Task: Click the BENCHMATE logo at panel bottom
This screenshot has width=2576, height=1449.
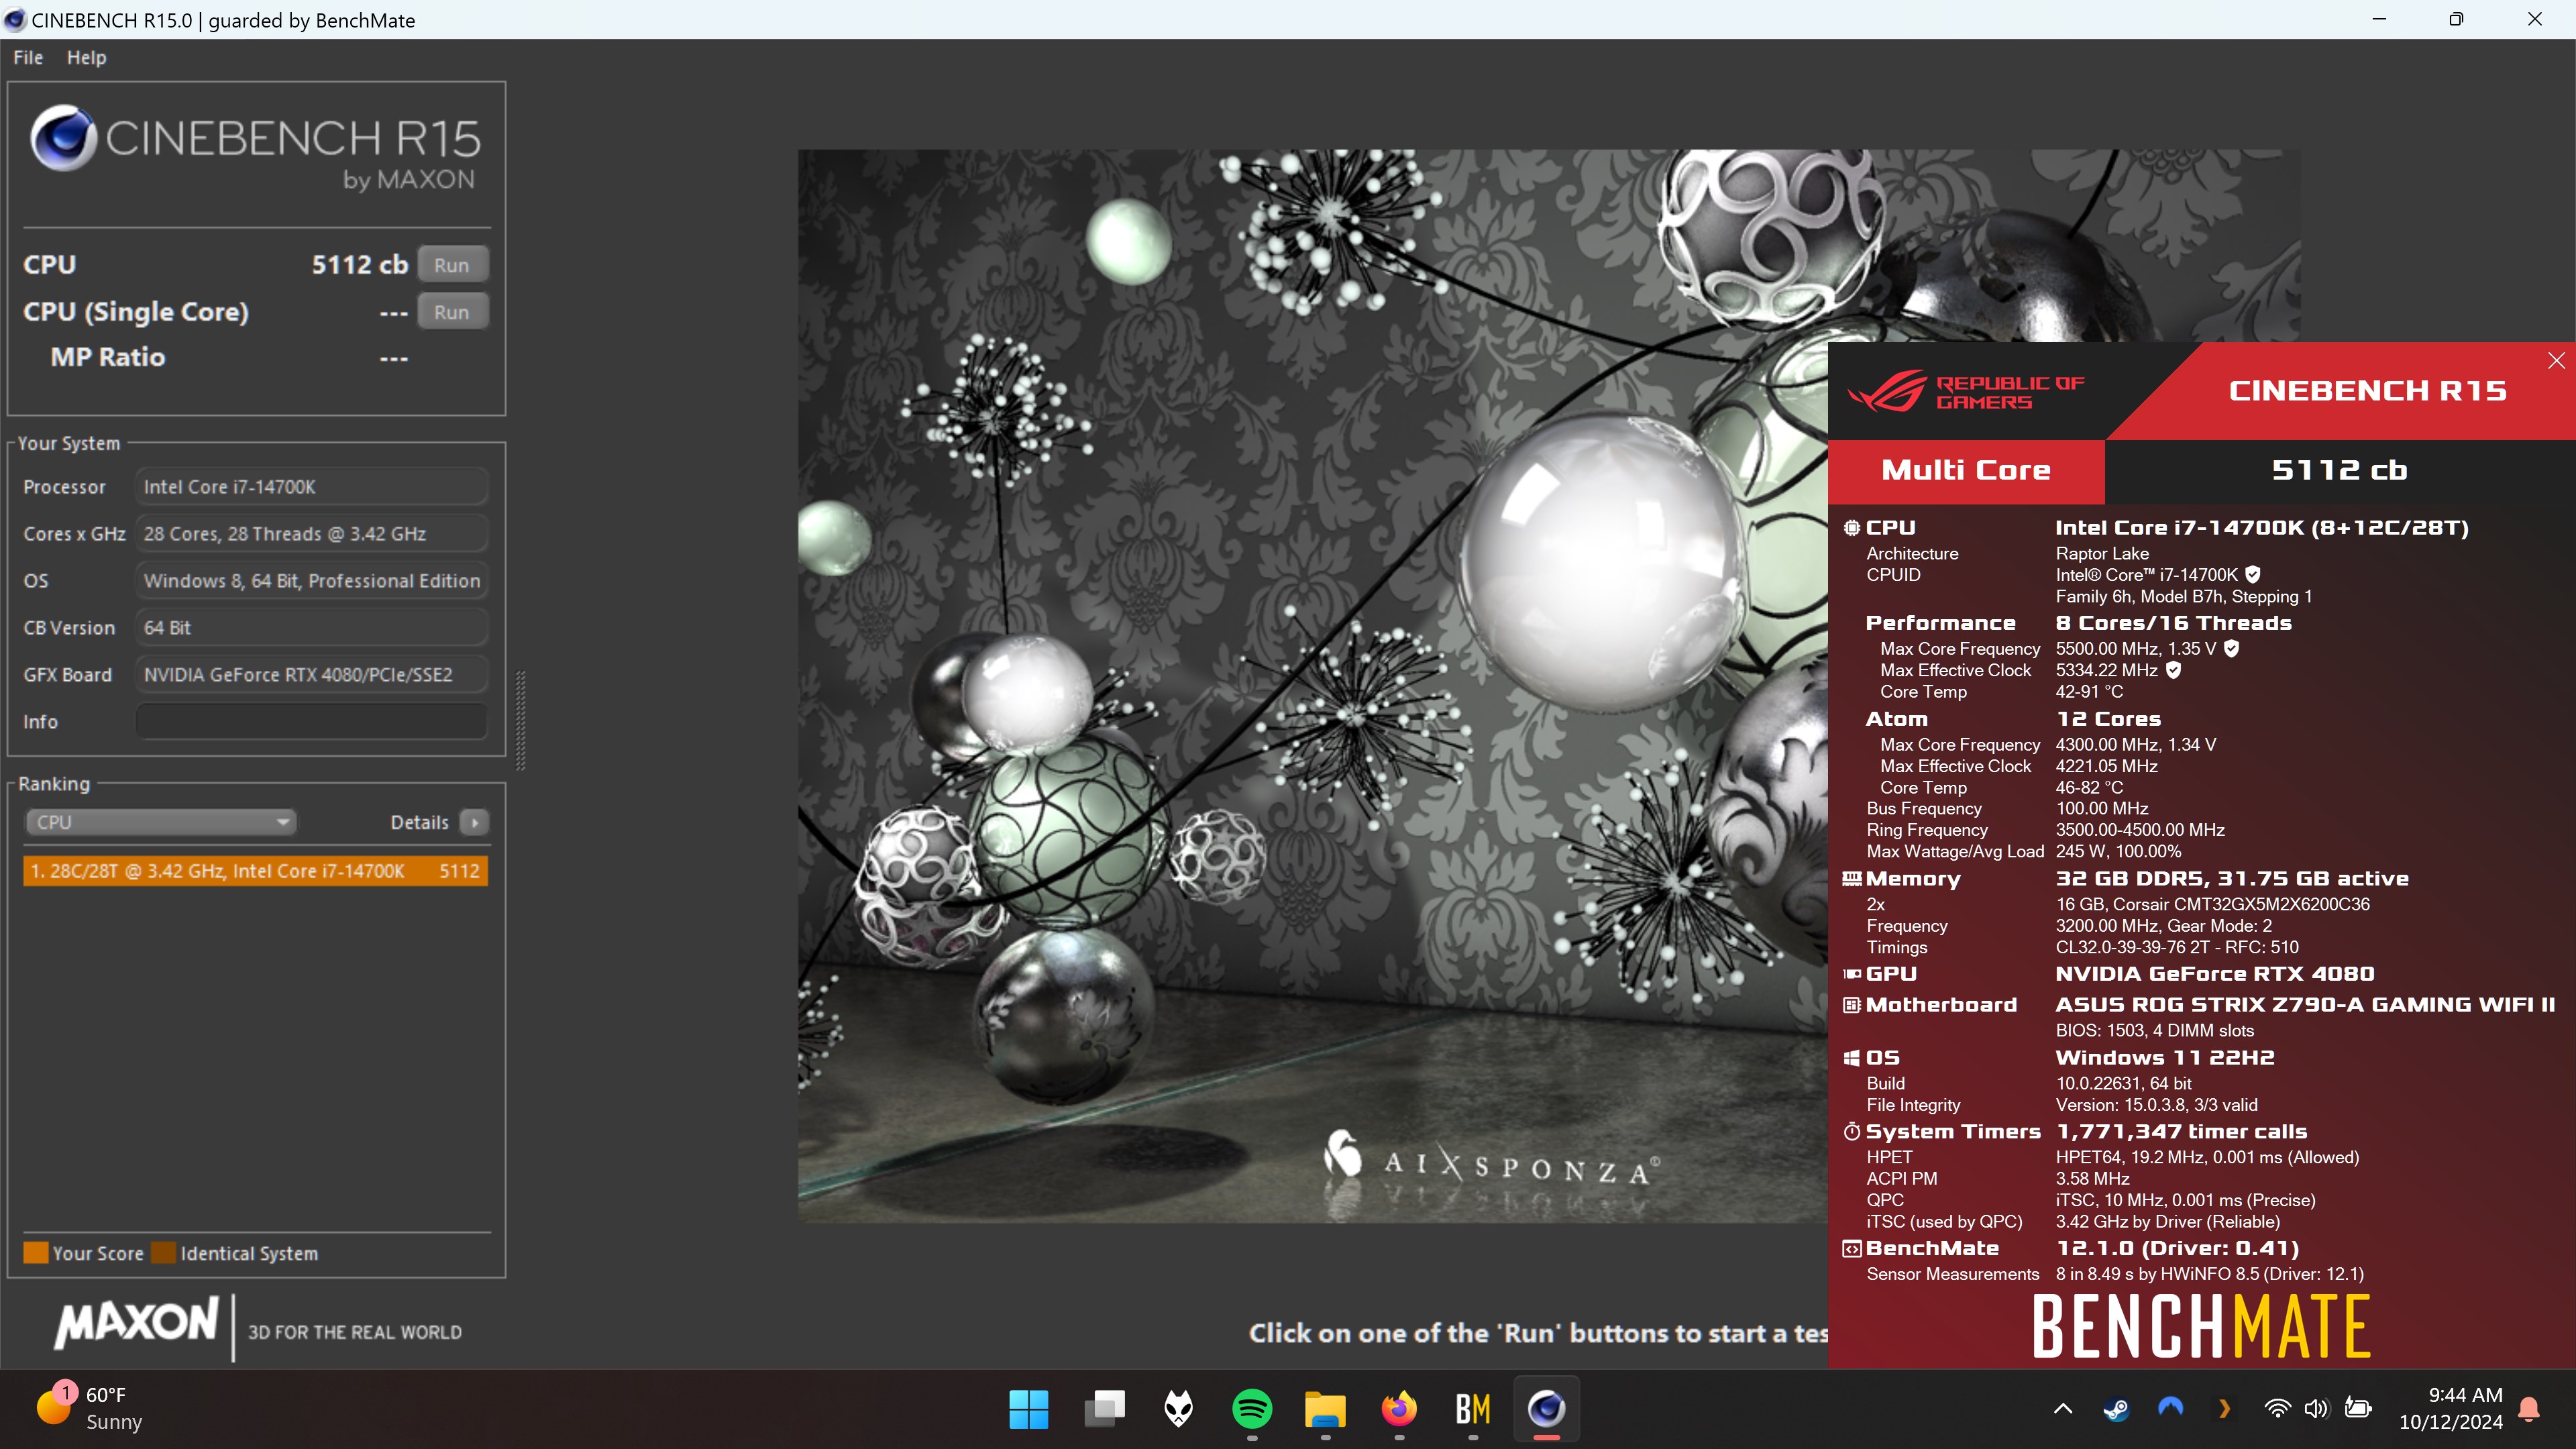Action: point(2201,1327)
